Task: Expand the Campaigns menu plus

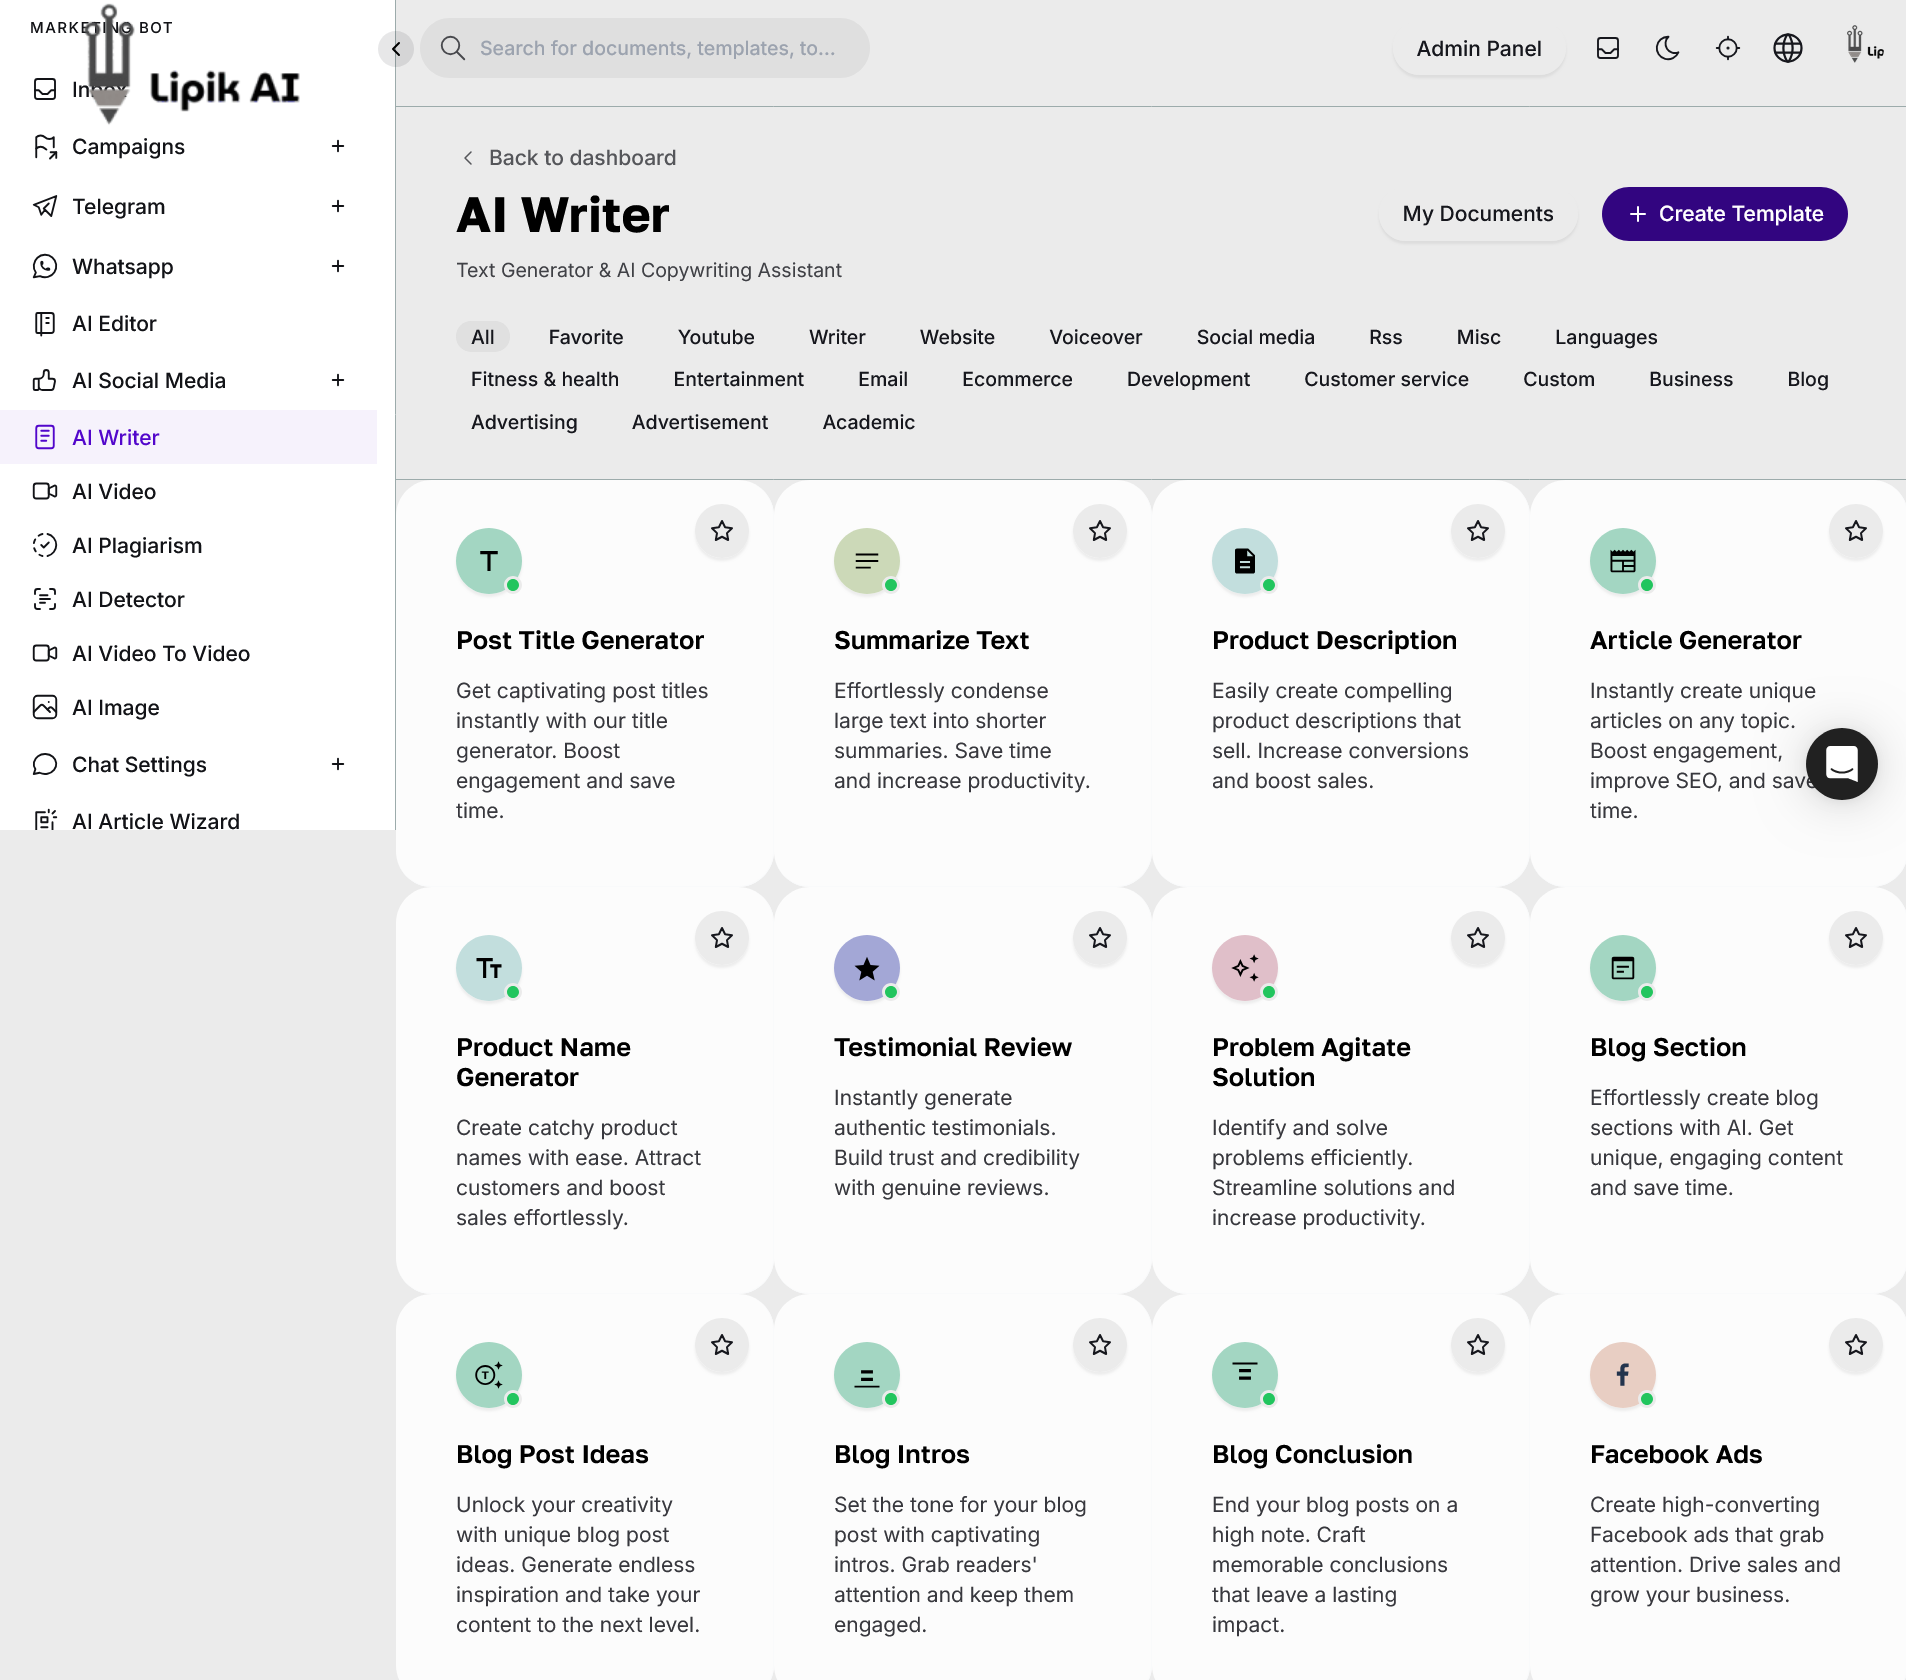Action: [338, 146]
